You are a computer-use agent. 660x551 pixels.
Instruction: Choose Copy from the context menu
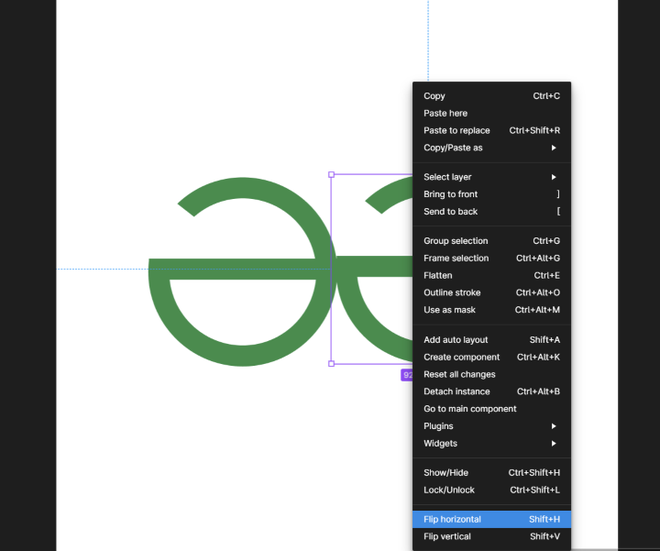(x=492, y=96)
